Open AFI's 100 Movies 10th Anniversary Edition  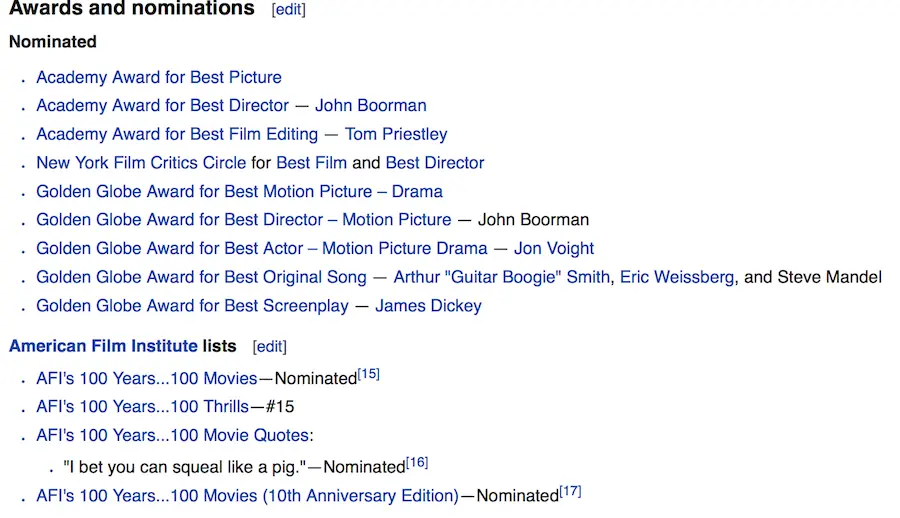(247, 495)
